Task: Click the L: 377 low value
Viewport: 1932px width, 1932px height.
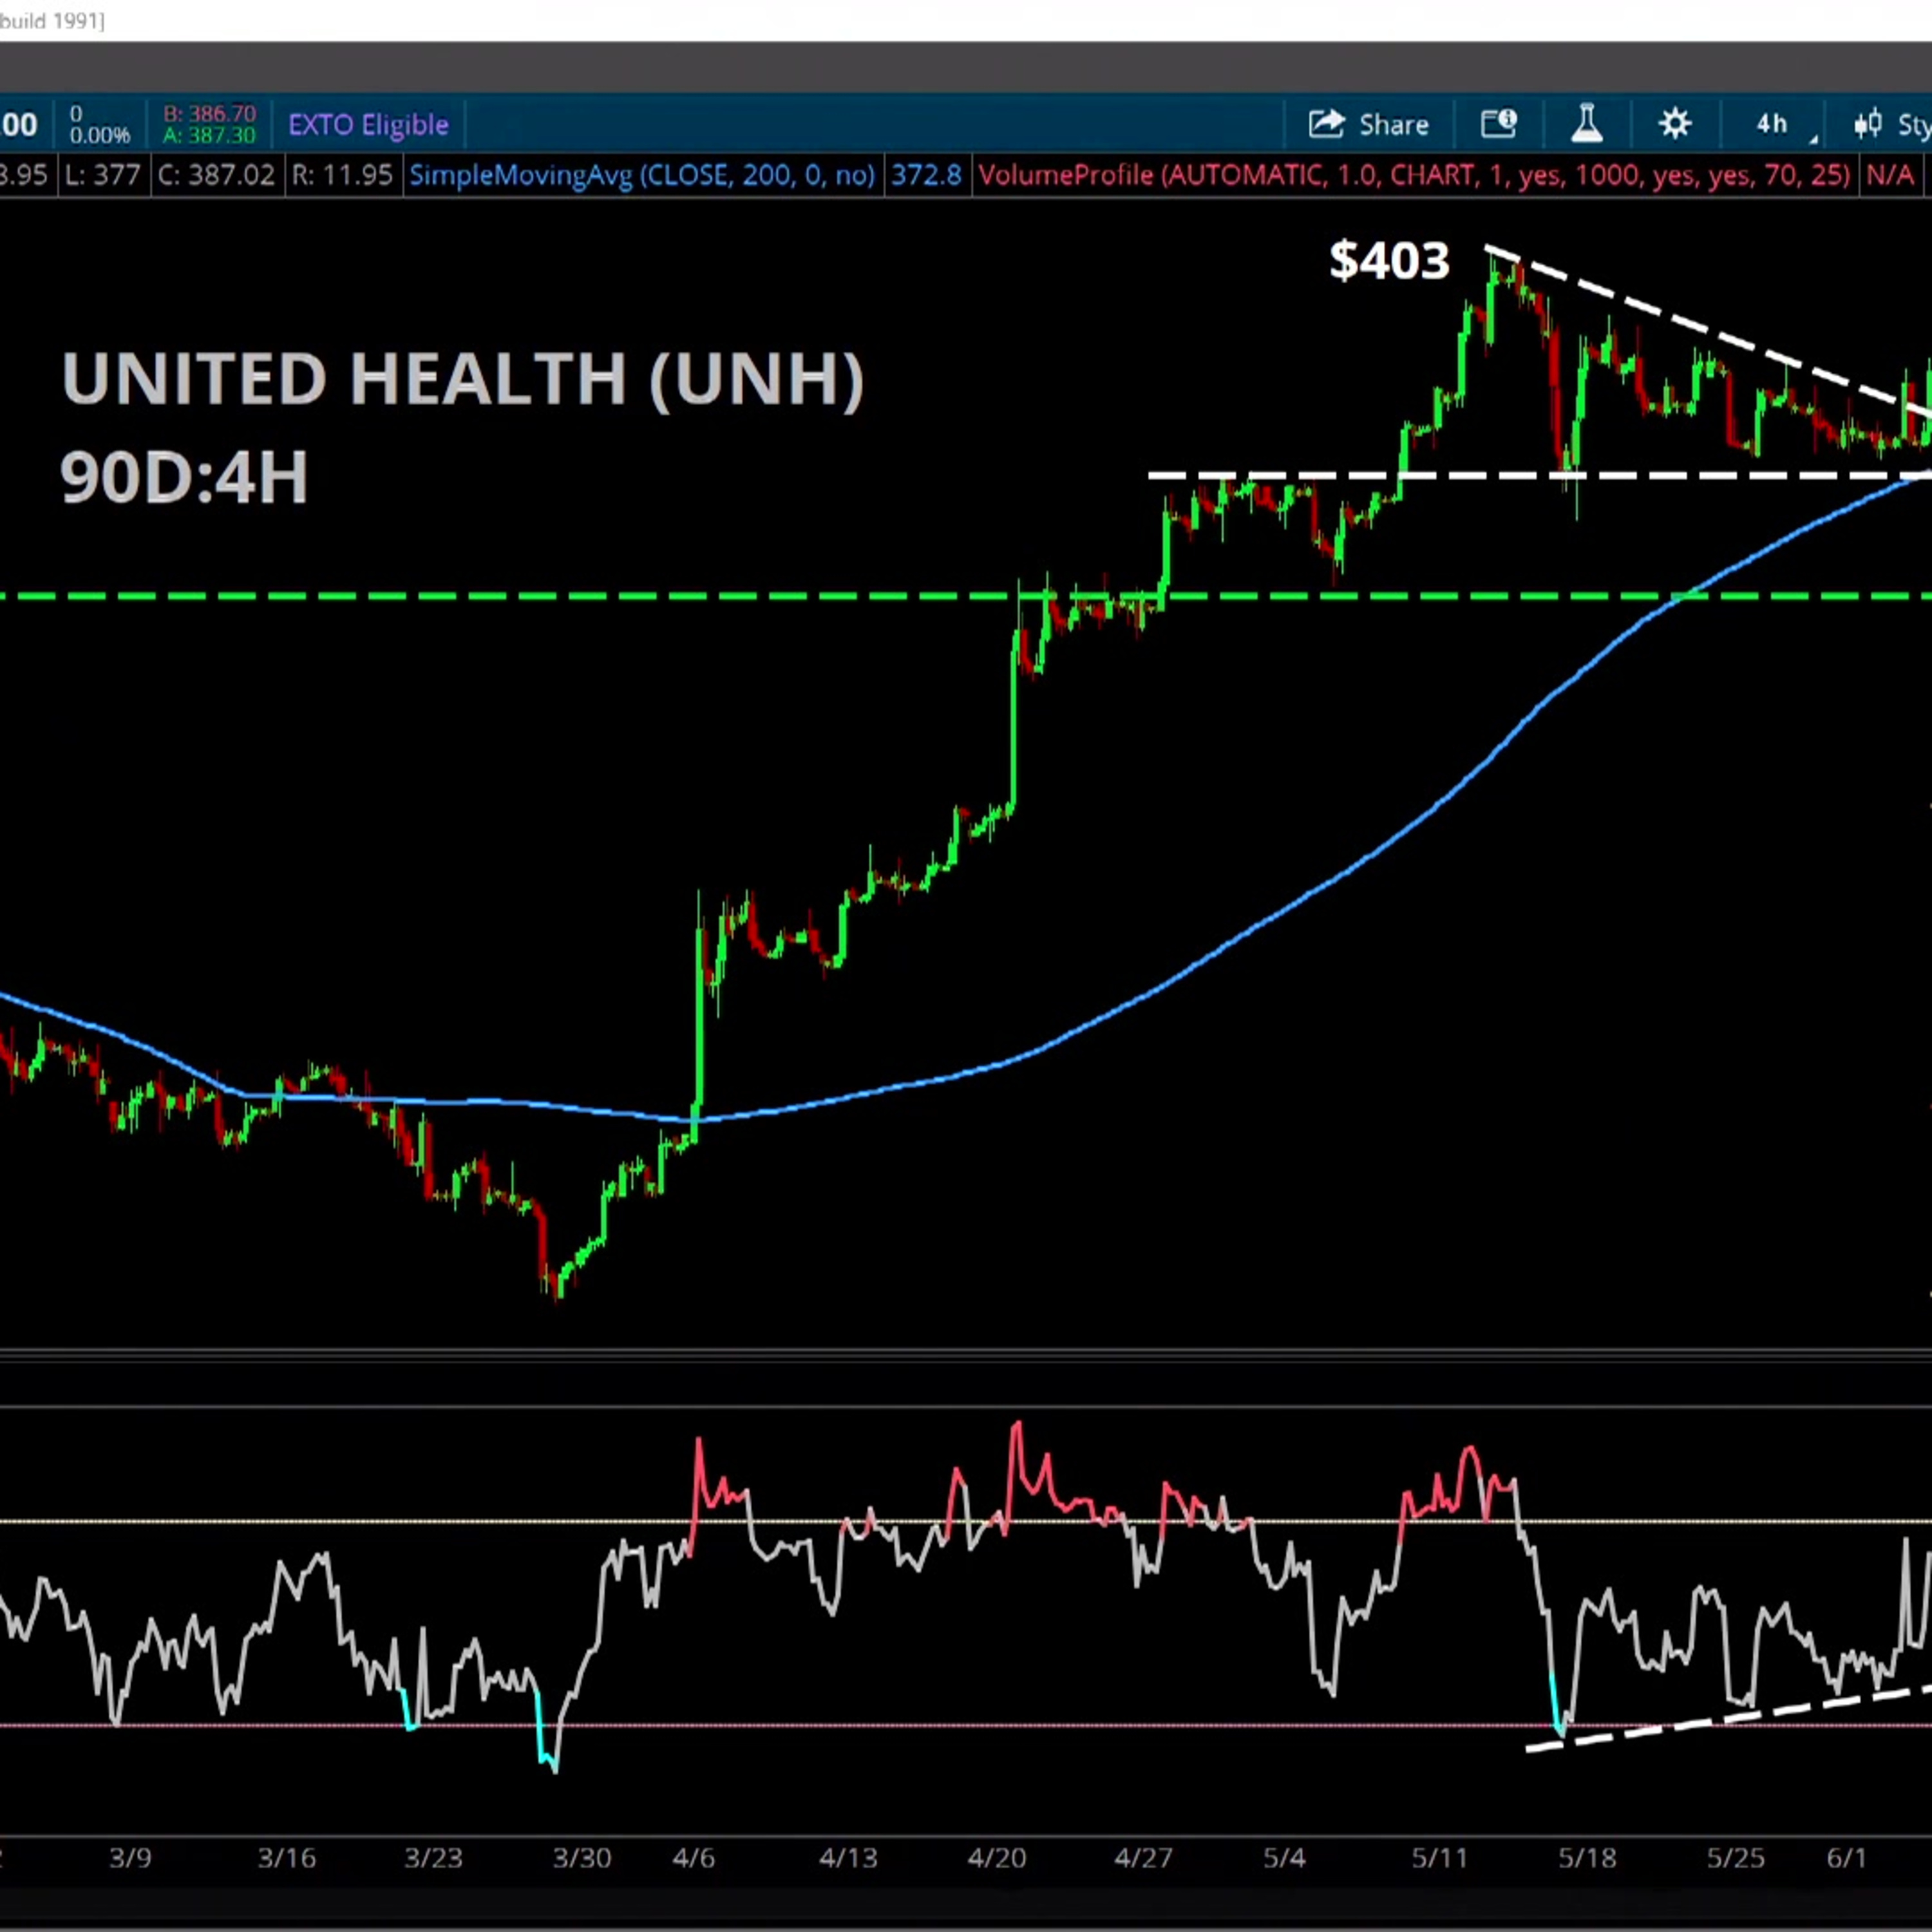Action: pos(102,176)
